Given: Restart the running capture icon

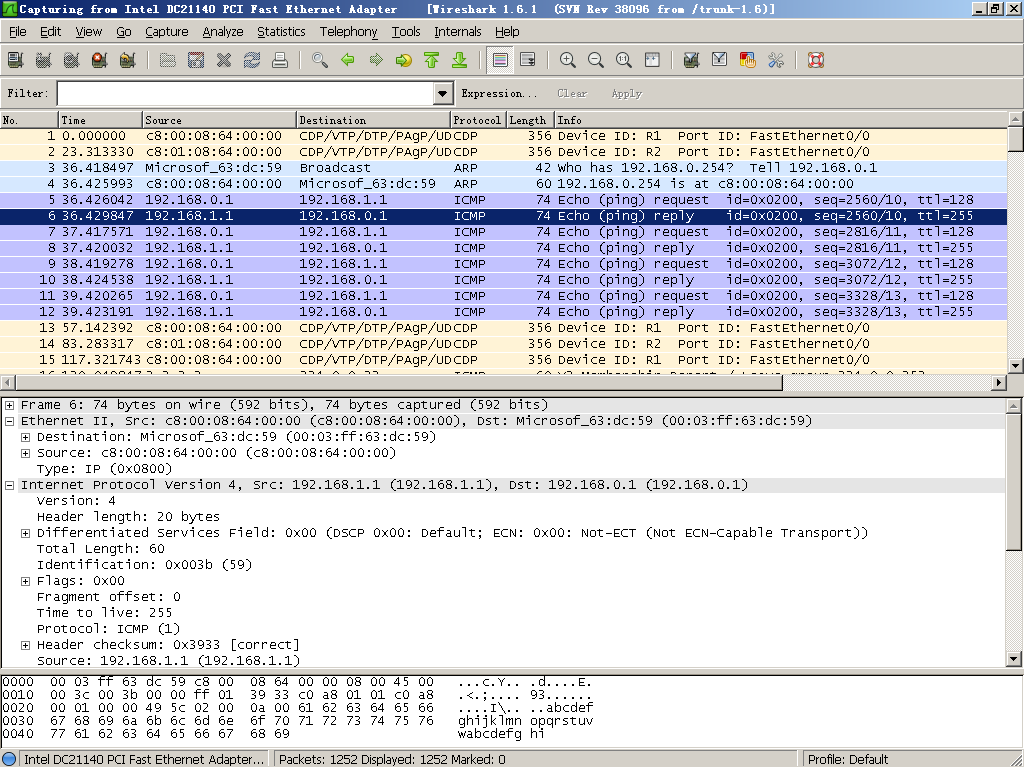Looking at the screenshot, I should pyautogui.click(x=127, y=60).
